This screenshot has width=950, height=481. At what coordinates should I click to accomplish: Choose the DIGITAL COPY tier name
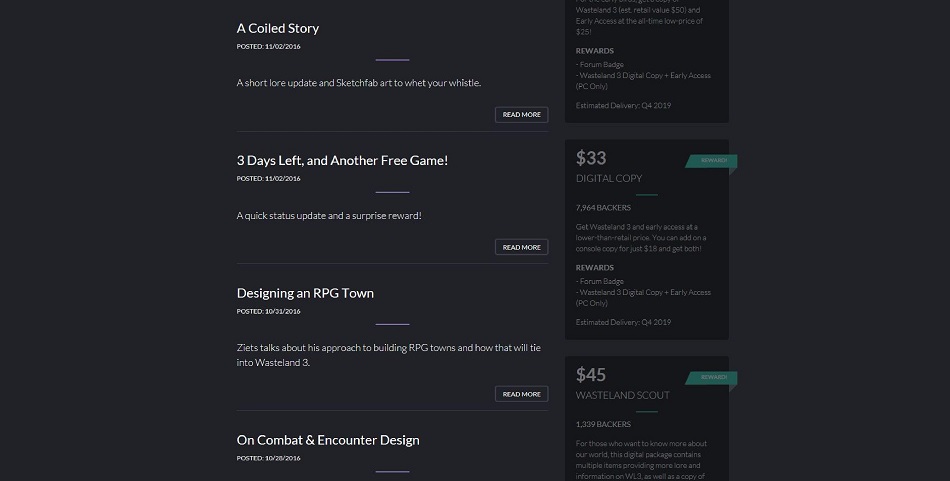click(x=609, y=179)
